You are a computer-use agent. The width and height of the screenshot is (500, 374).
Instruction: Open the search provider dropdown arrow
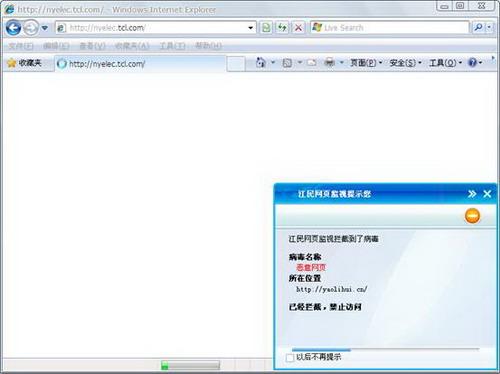(x=489, y=28)
